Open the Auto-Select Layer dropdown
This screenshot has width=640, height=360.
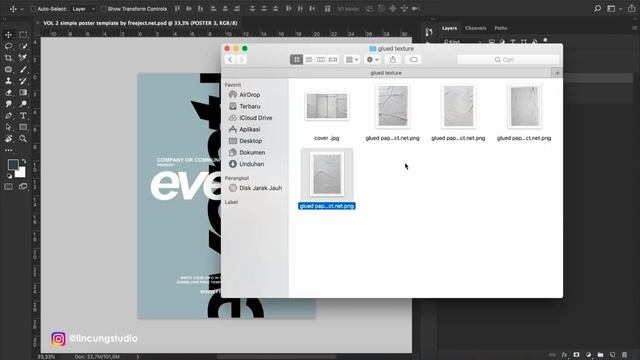tap(83, 9)
